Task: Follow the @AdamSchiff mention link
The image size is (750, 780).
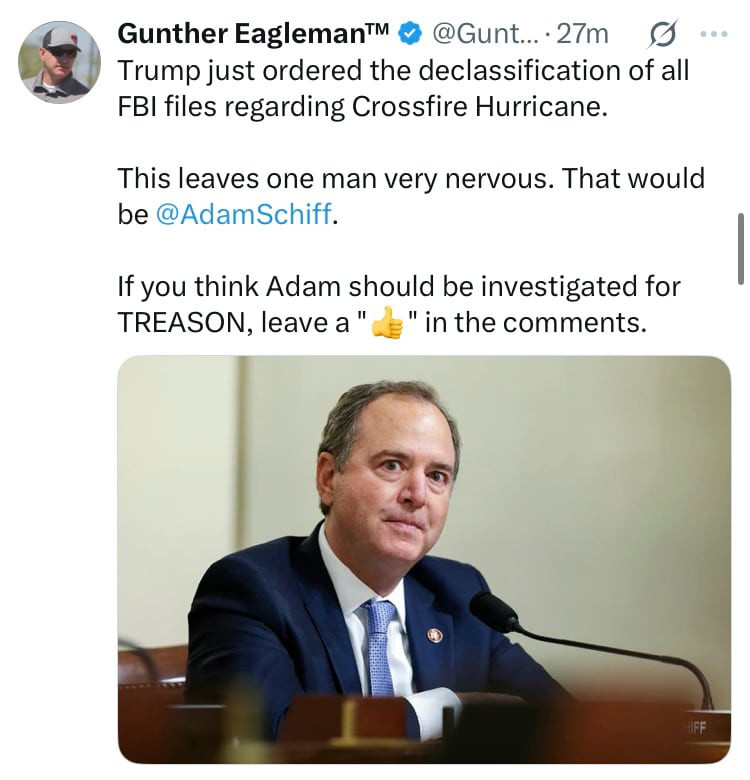Action: click(243, 214)
